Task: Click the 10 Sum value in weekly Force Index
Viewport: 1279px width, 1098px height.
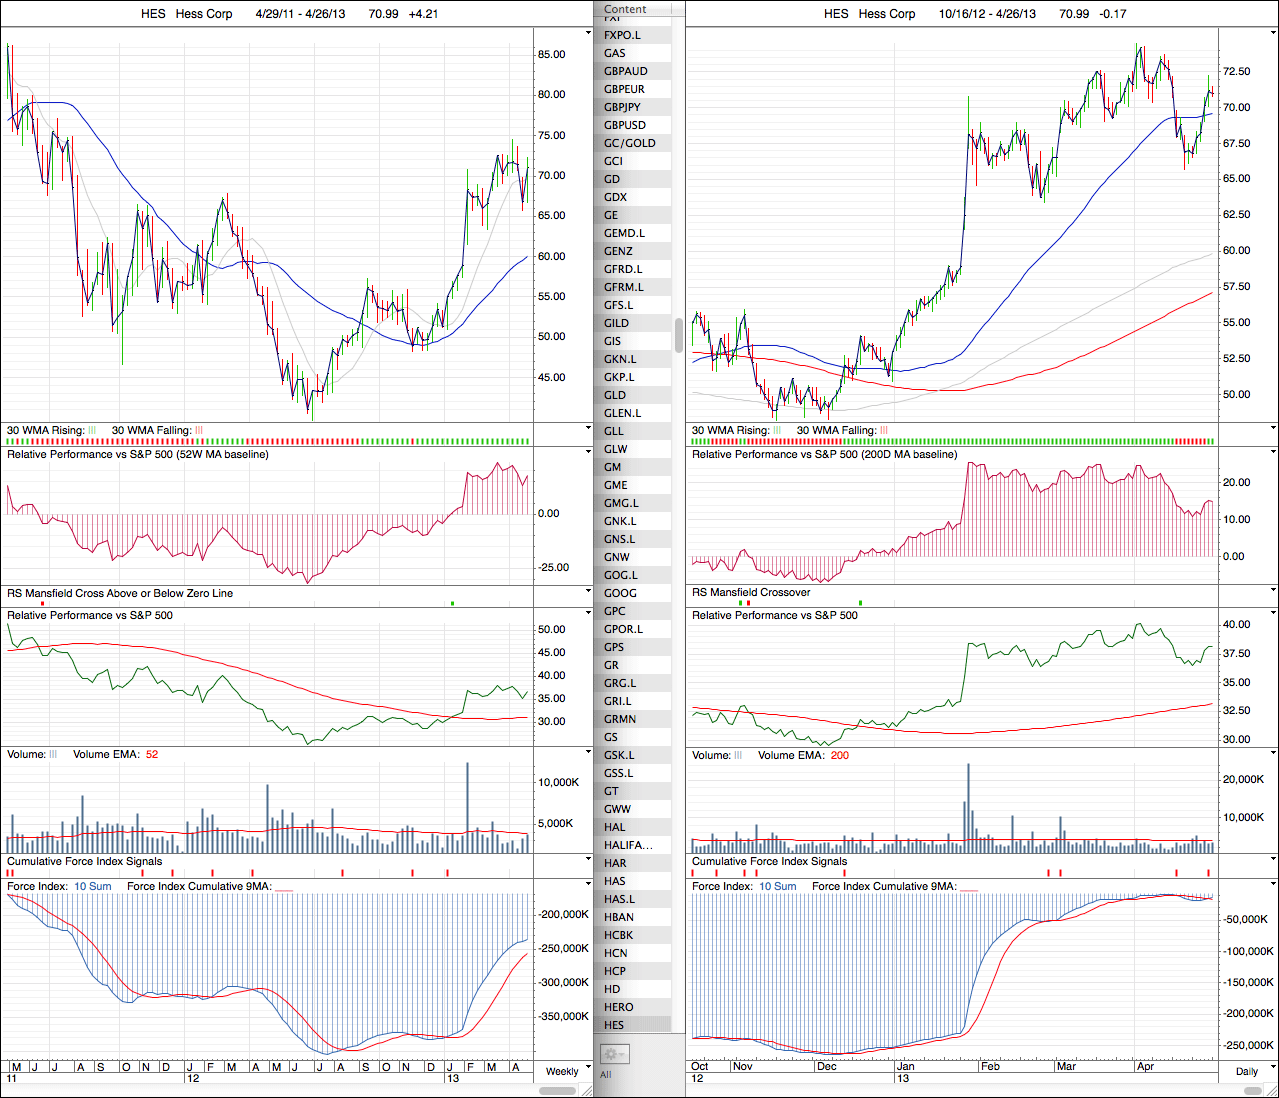Action: (93, 887)
